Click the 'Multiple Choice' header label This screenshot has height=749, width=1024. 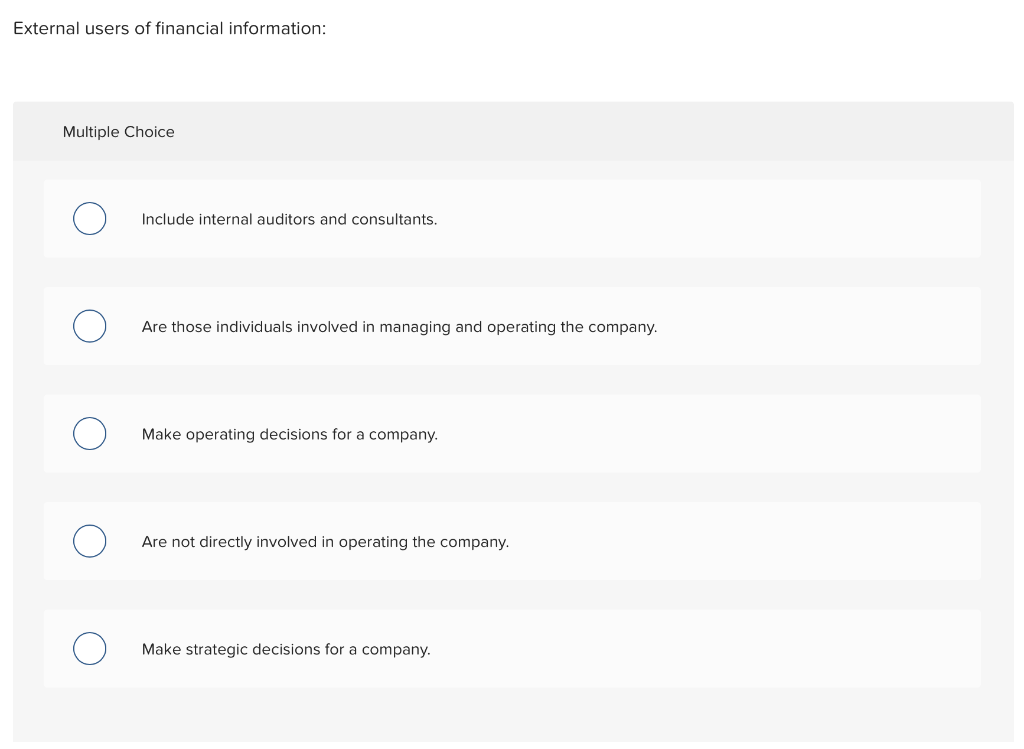pos(119,132)
